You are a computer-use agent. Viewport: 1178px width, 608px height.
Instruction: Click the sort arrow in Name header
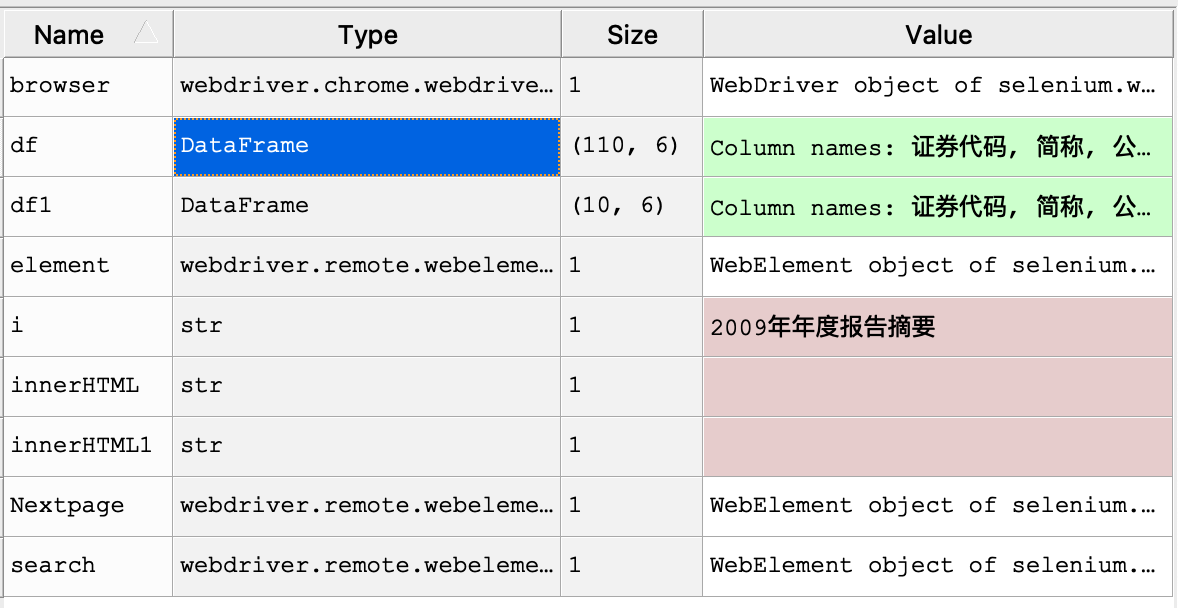click(146, 33)
